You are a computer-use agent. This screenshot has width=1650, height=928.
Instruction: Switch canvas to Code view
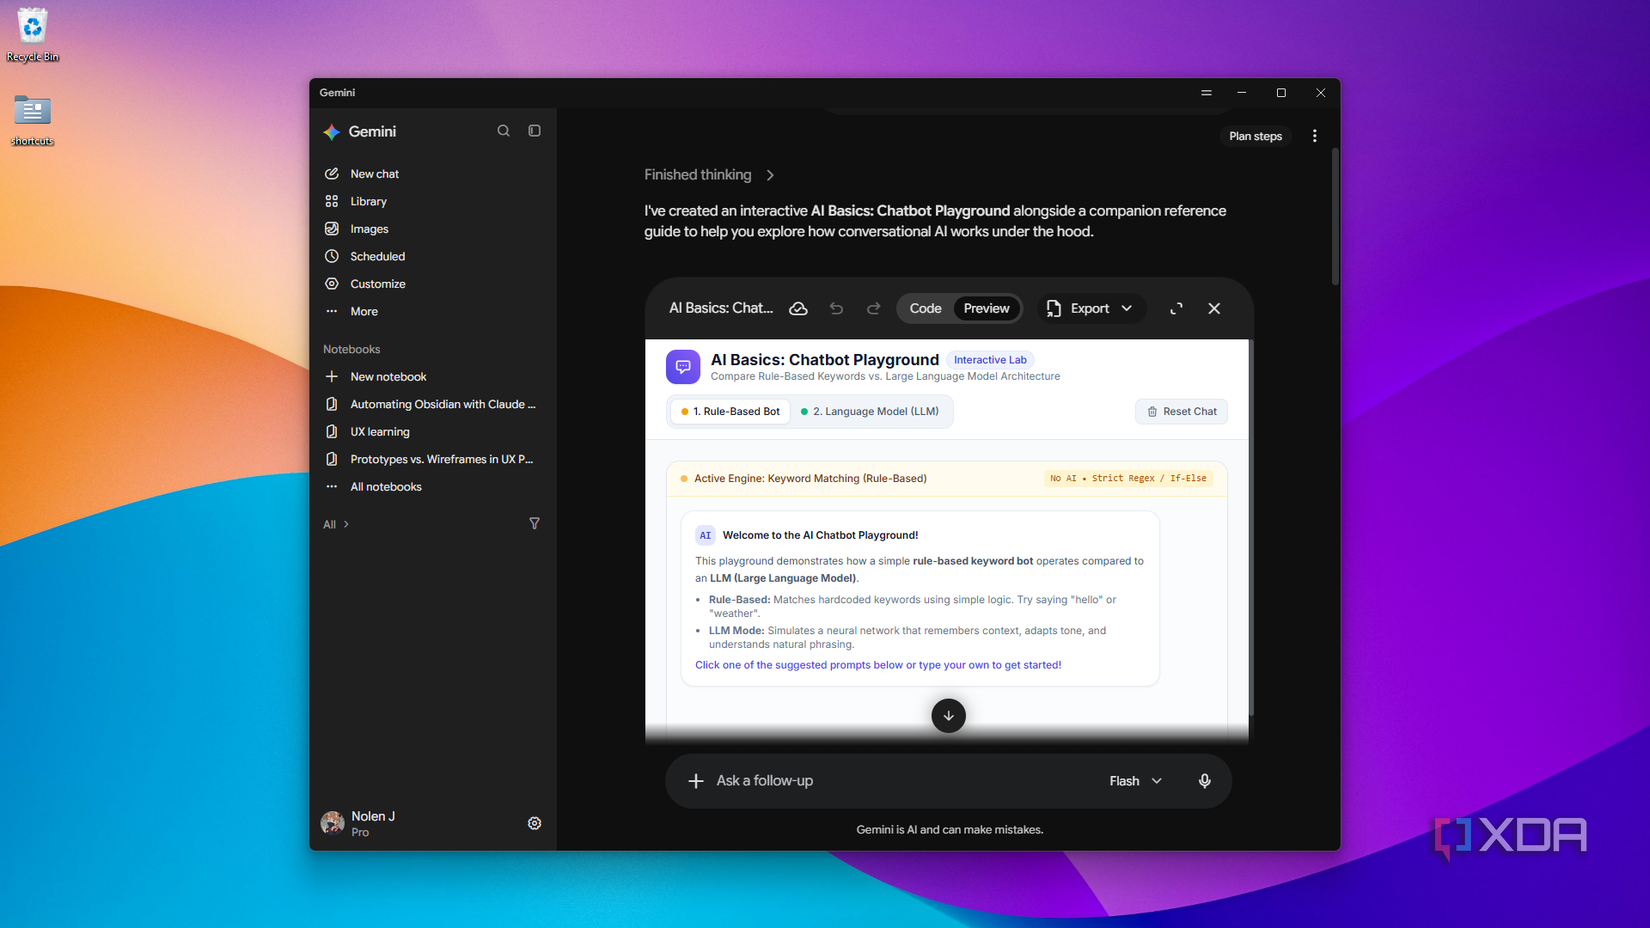click(x=925, y=308)
